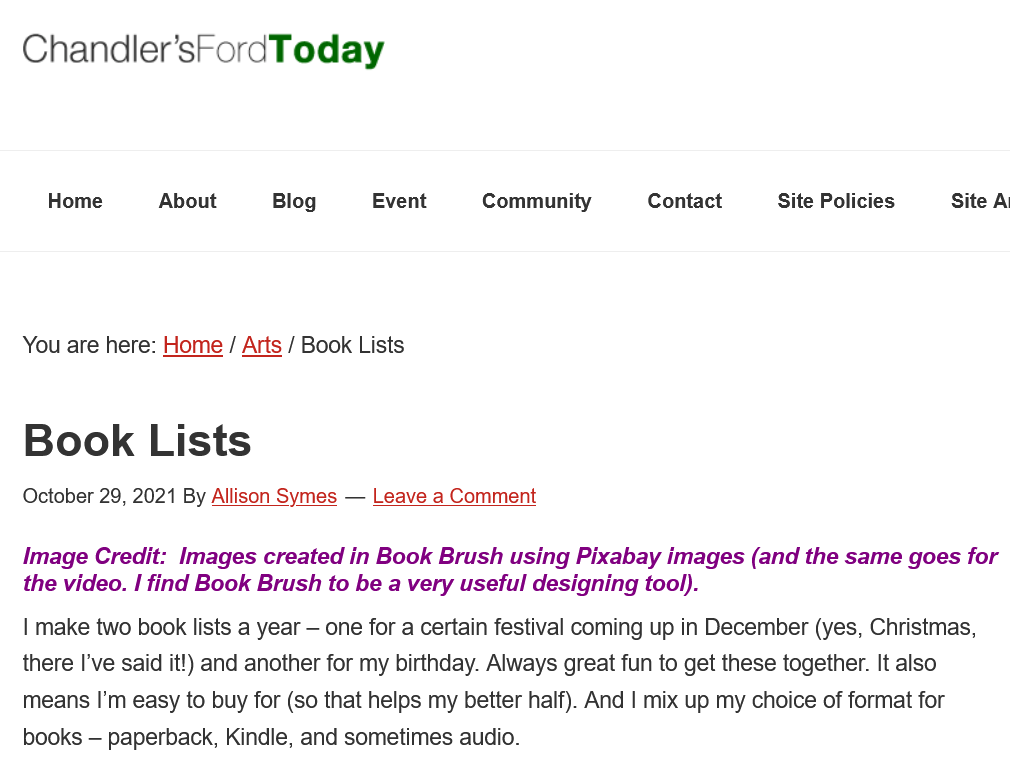Viewport: 1010px width, 768px height.
Task: Open the Community menu item
Action: 536,201
